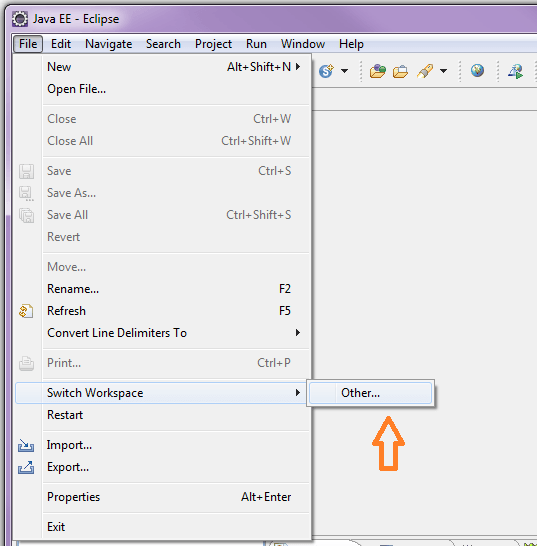The image size is (537, 546).
Task: Open the dropdown arrow beside the S icon
Action: point(344,71)
